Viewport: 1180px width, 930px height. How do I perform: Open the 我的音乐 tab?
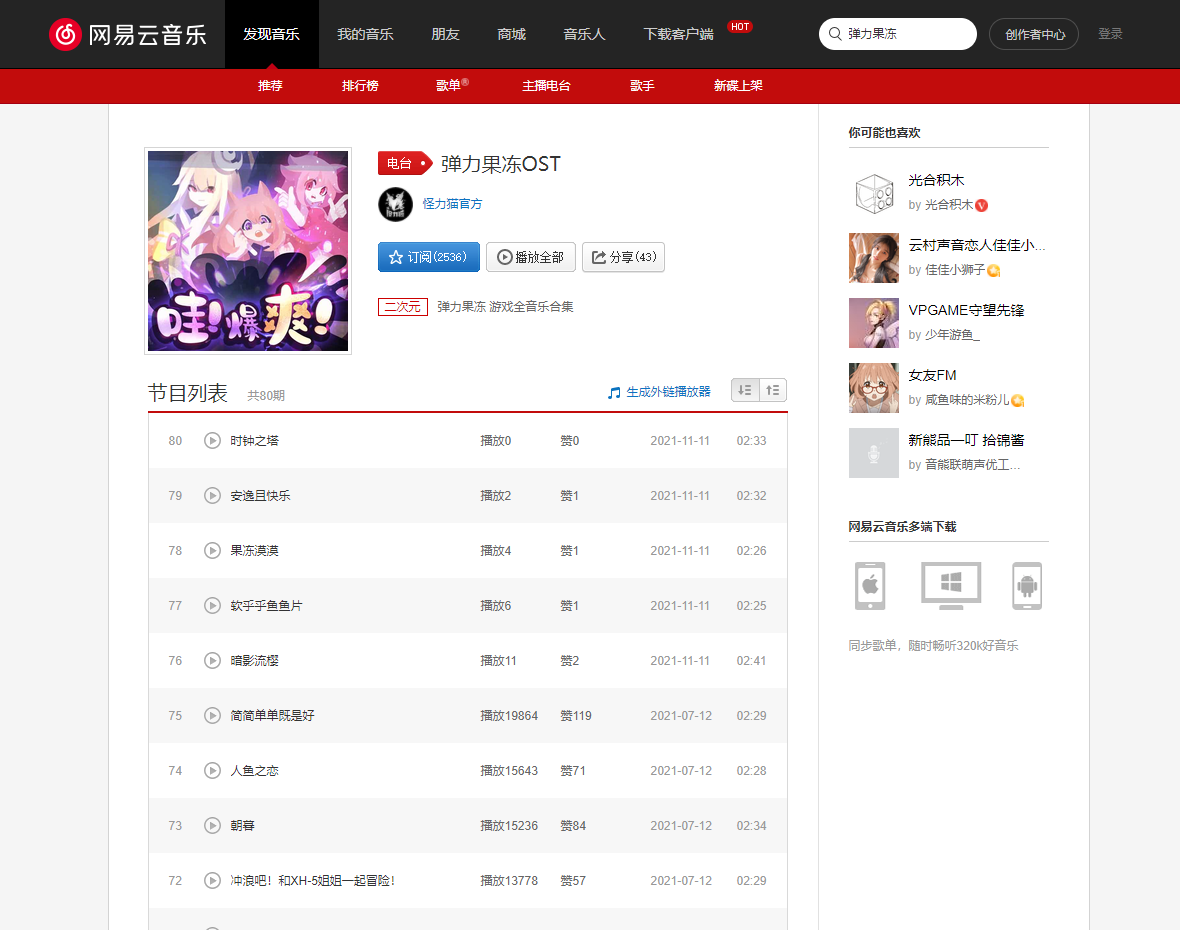coord(365,34)
